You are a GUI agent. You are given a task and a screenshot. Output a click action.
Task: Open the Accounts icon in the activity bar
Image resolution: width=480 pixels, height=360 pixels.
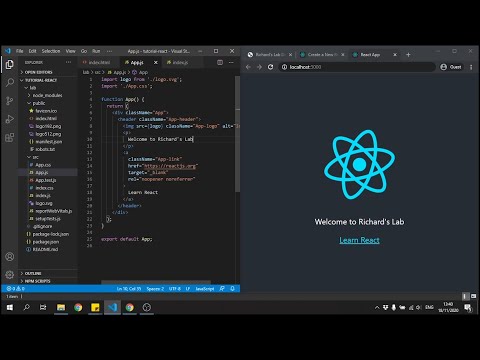point(10,257)
